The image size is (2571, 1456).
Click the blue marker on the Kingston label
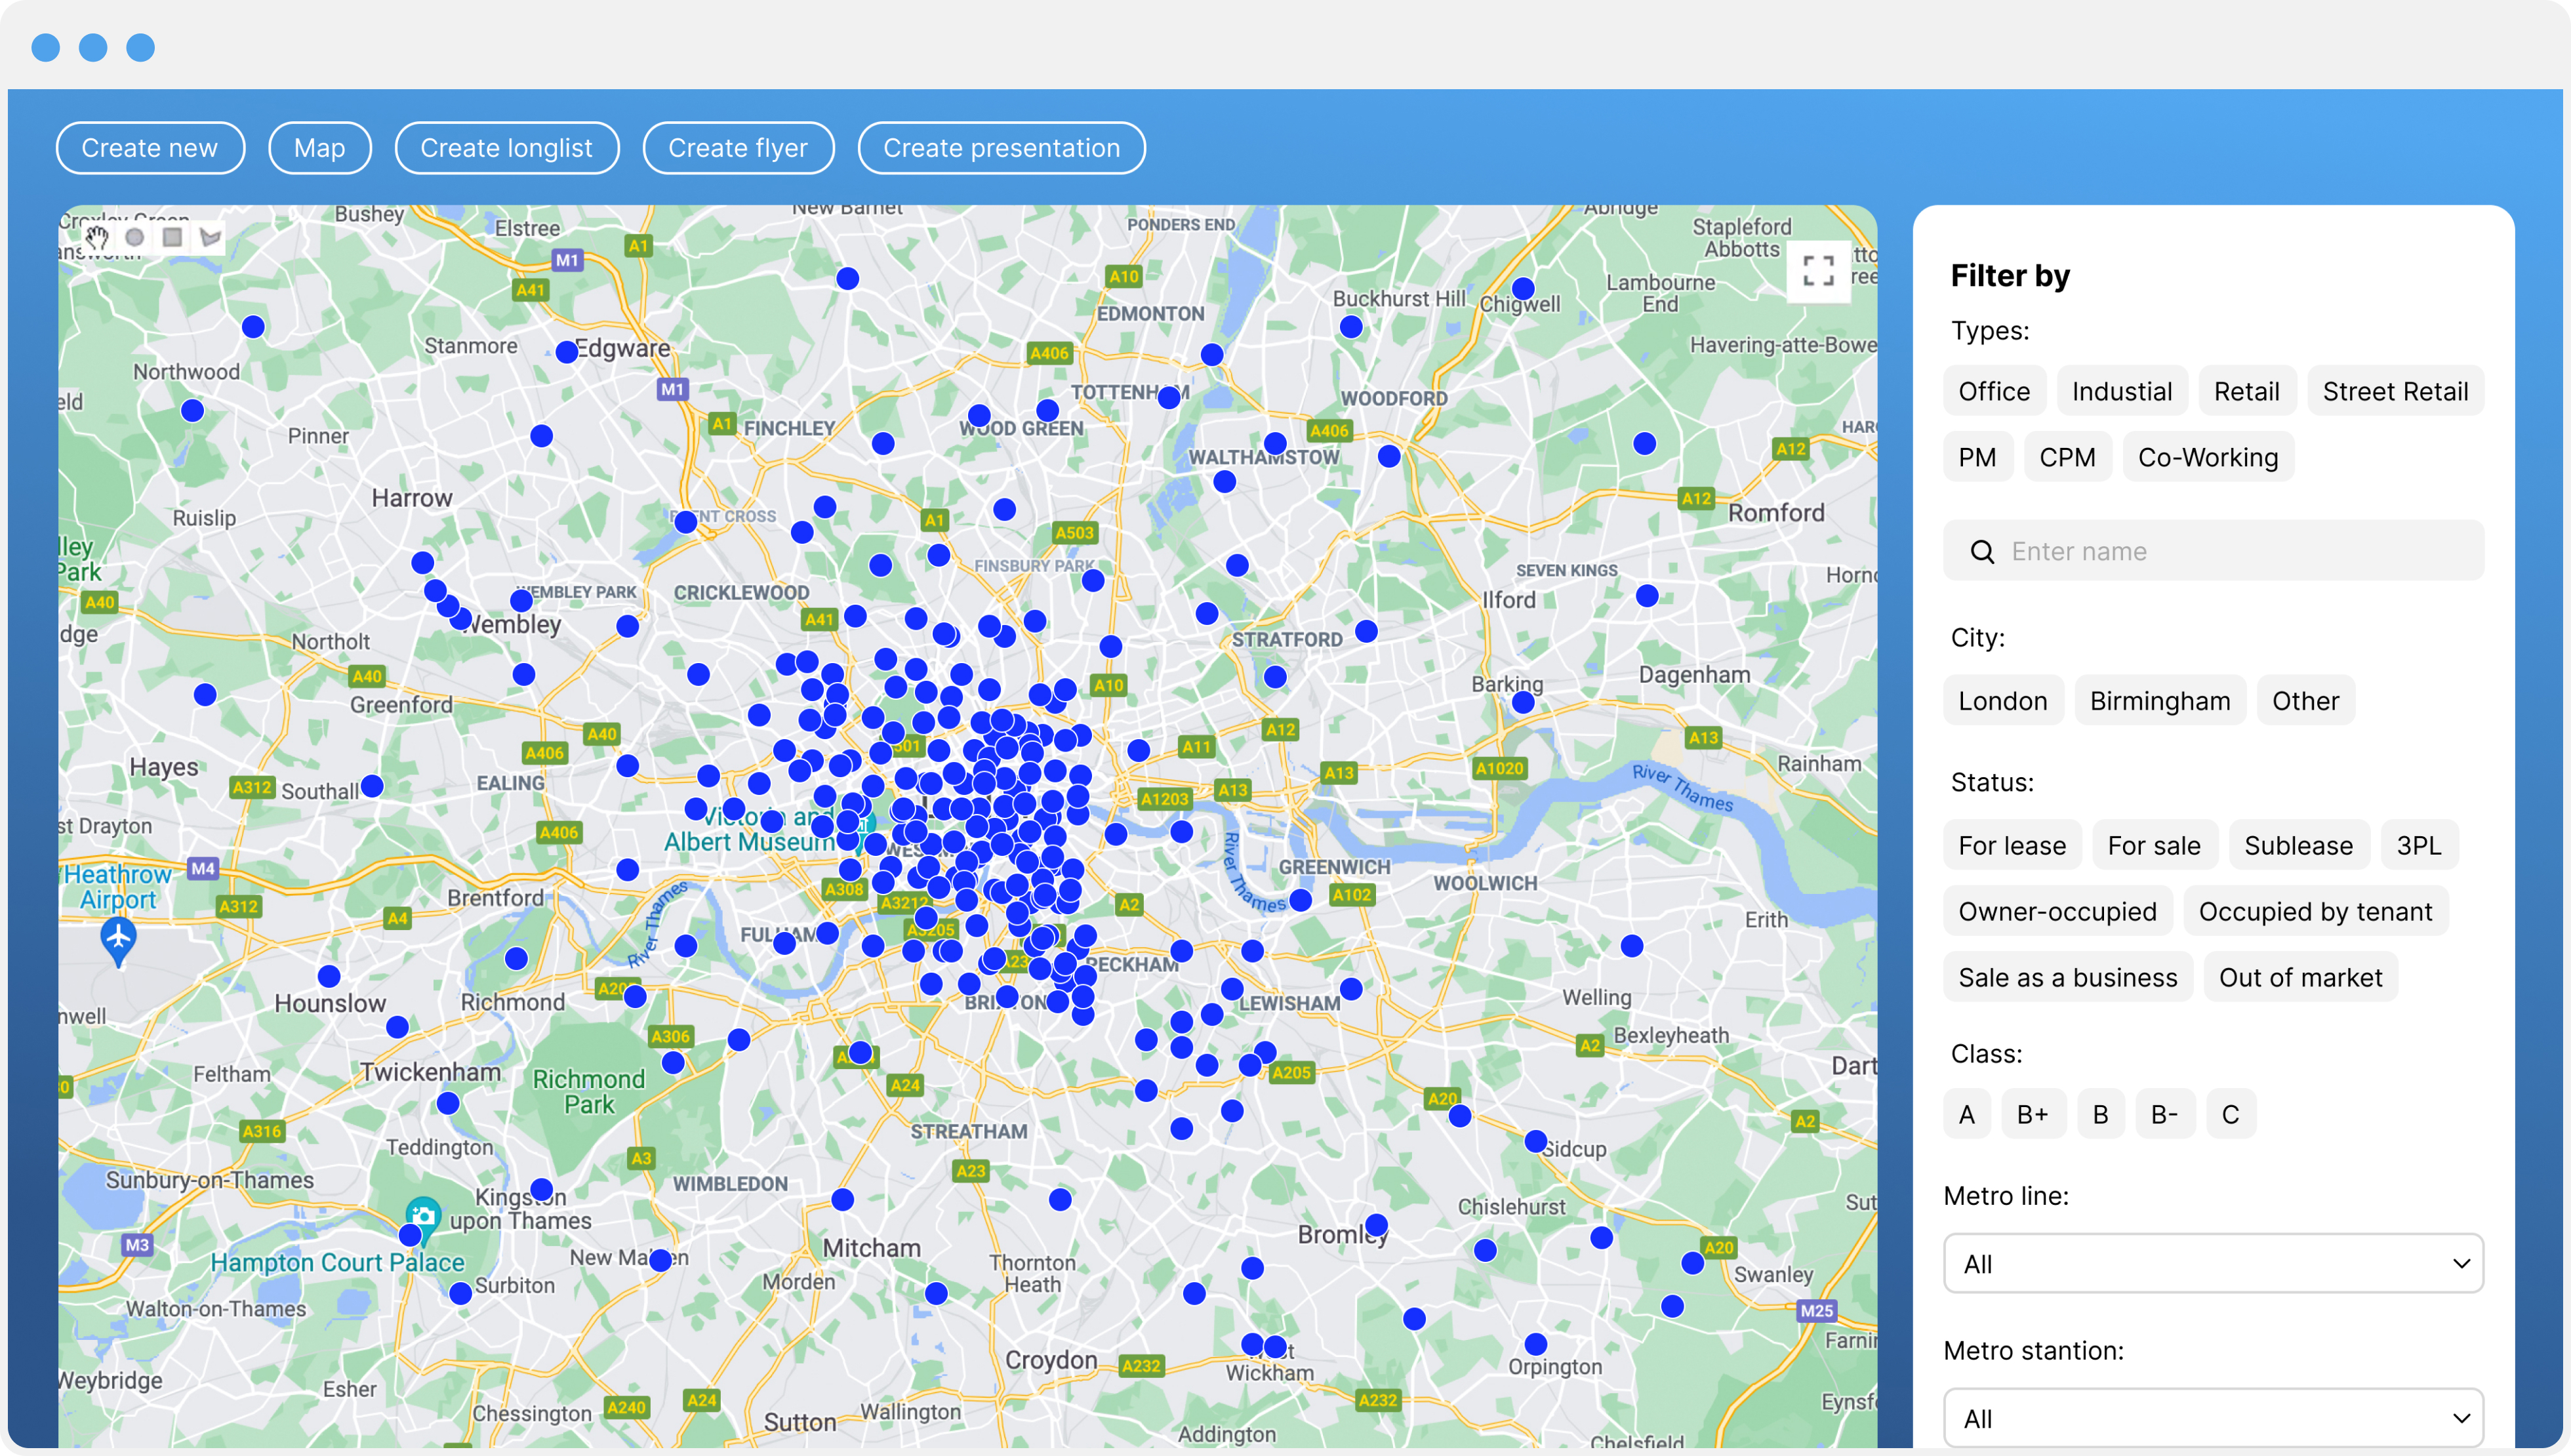point(542,1189)
